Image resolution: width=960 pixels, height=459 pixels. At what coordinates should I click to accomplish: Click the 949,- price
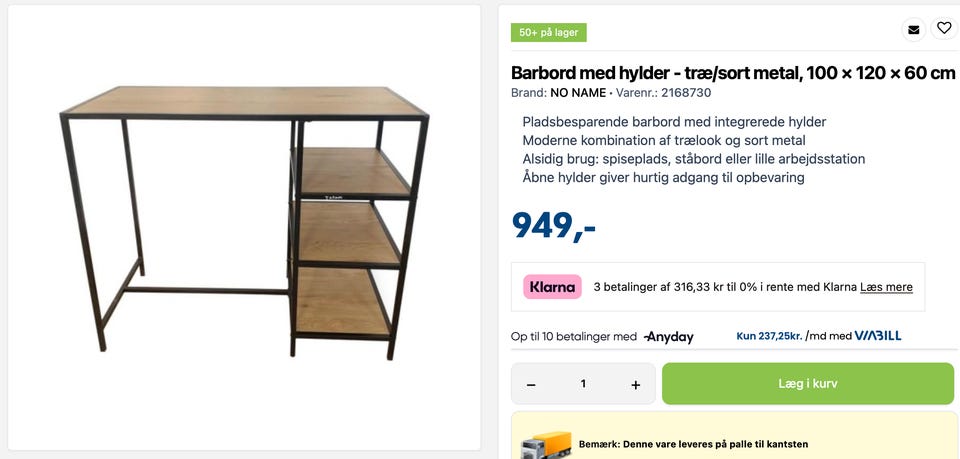coord(553,225)
